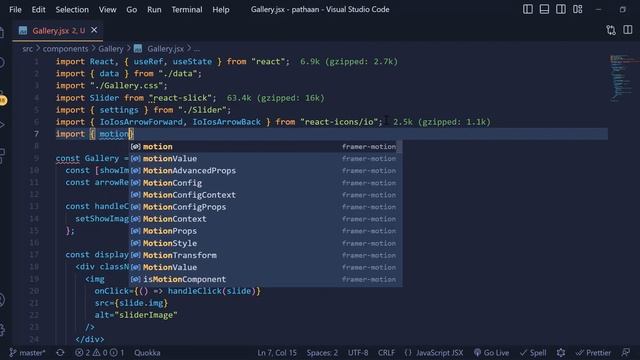Start the Go Live server
640x360 pixels.
coord(491,353)
